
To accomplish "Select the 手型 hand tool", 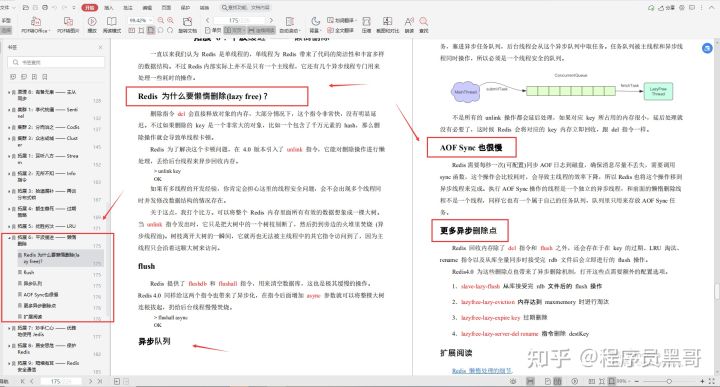I will click(6, 21).
